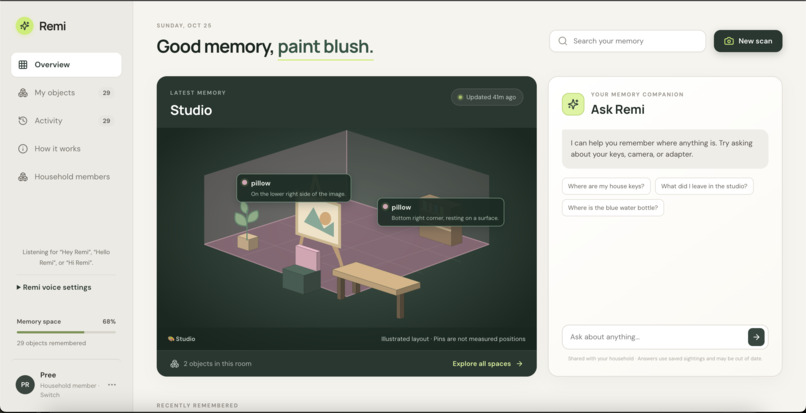Image resolution: width=806 pixels, height=413 pixels.
Task: Click the Activity history clock icon
Action: tap(23, 121)
